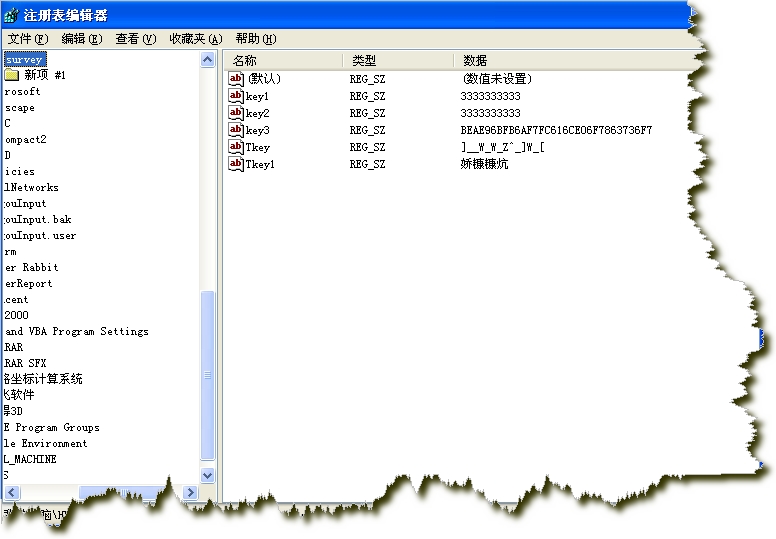This screenshot has width=776, height=539.
Task: Select the ouInput.user tree key
Action: coord(40,236)
